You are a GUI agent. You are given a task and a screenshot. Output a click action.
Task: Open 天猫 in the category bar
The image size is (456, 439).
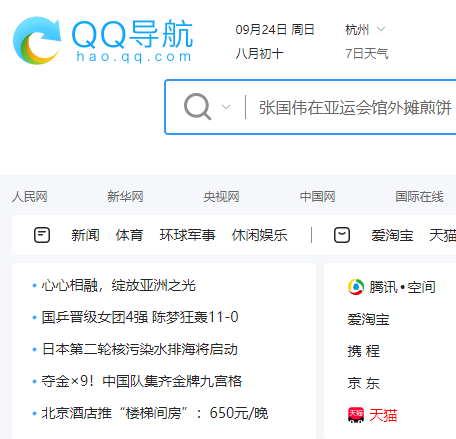click(x=442, y=235)
